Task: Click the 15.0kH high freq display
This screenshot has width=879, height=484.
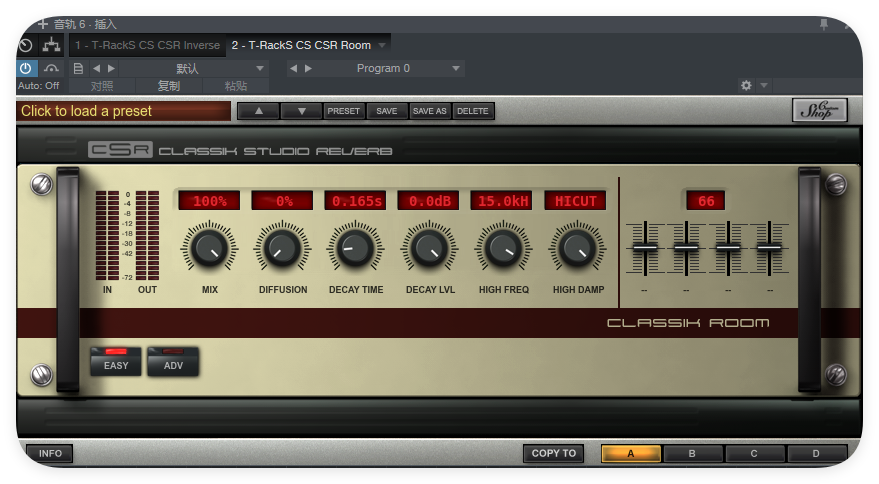Action: point(502,201)
